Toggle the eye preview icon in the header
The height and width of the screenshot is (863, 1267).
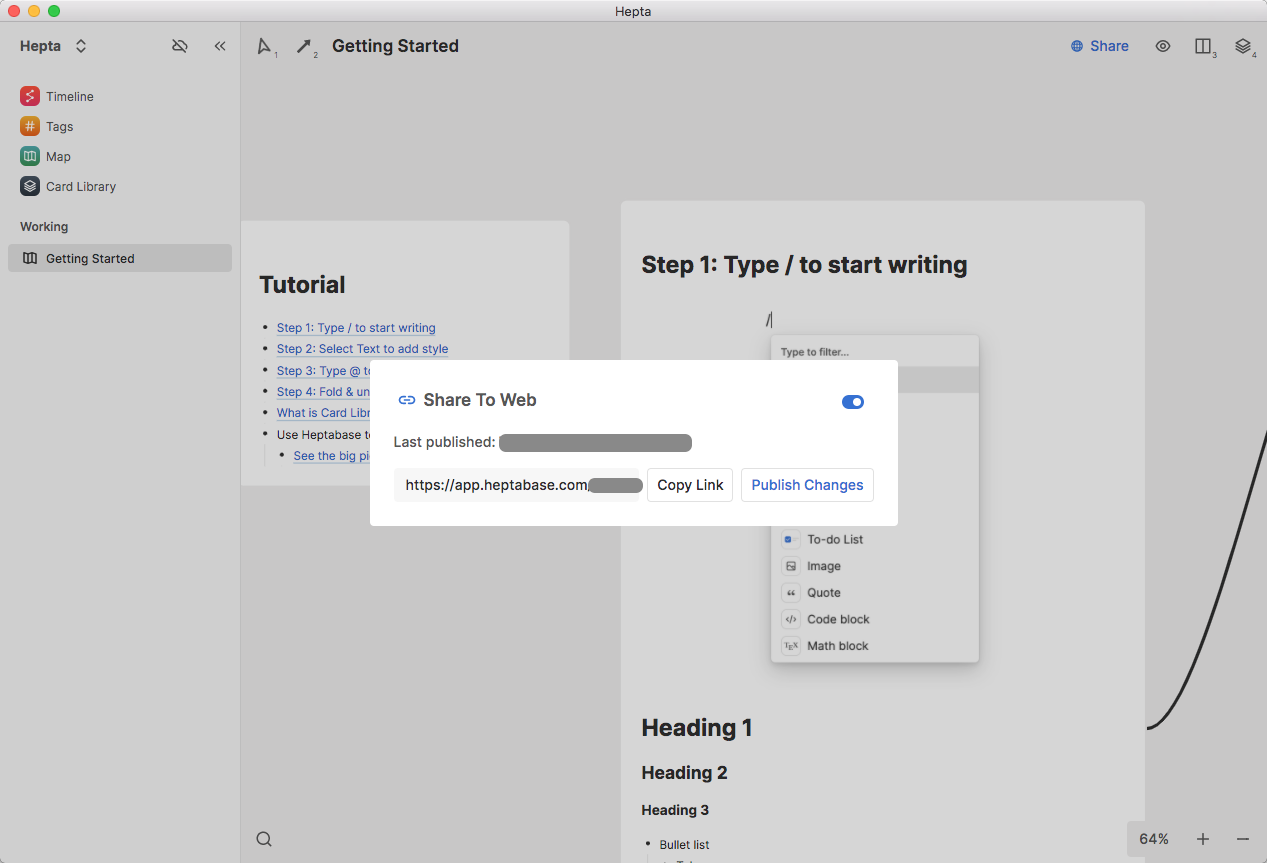(x=1163, y=46)
